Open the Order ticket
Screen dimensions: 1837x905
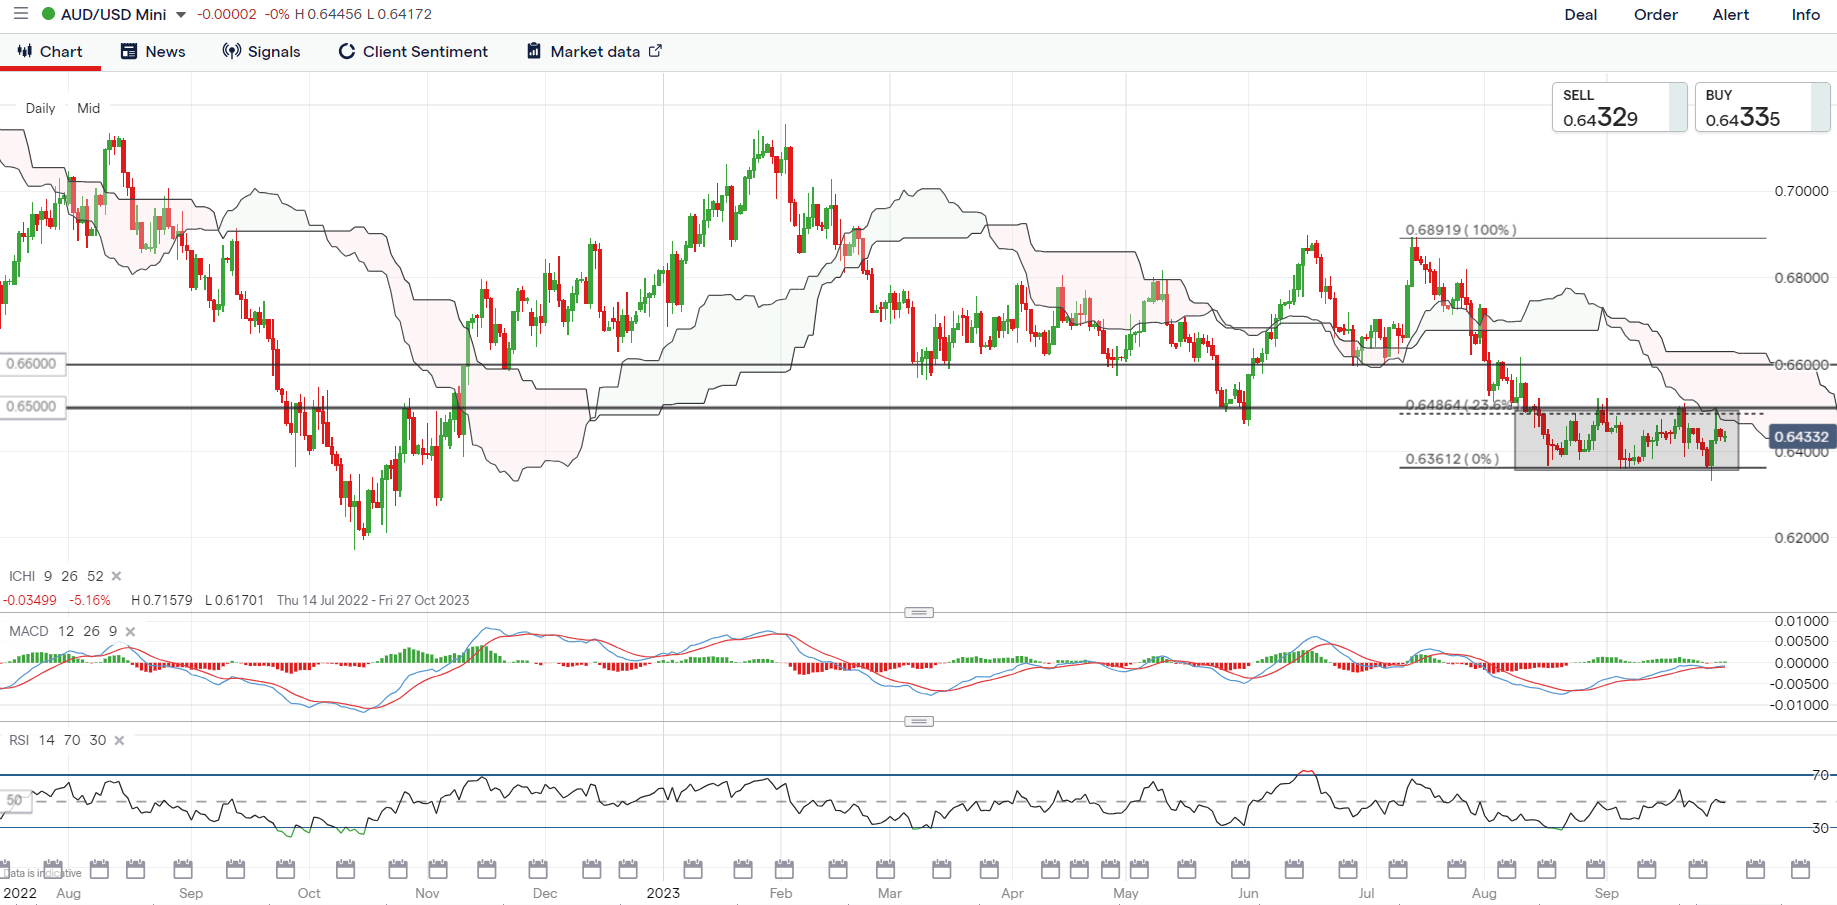tap(1656, 15)
